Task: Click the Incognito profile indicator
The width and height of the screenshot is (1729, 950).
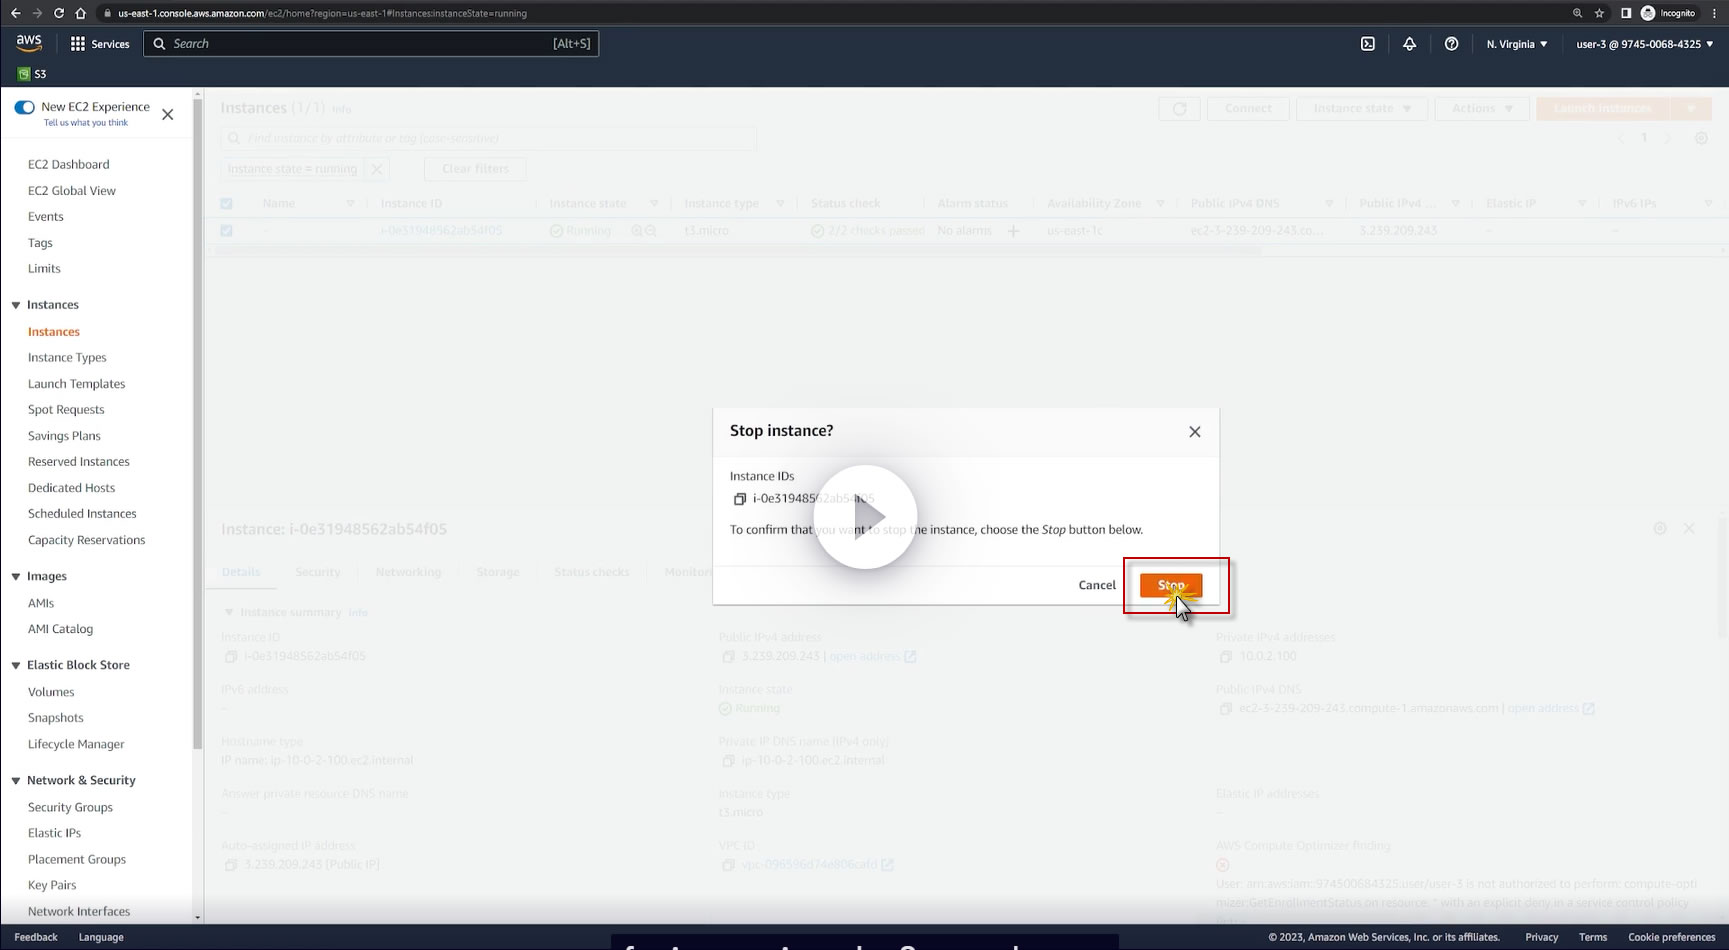Action: pyautogui.click(x=1668, y=13)
